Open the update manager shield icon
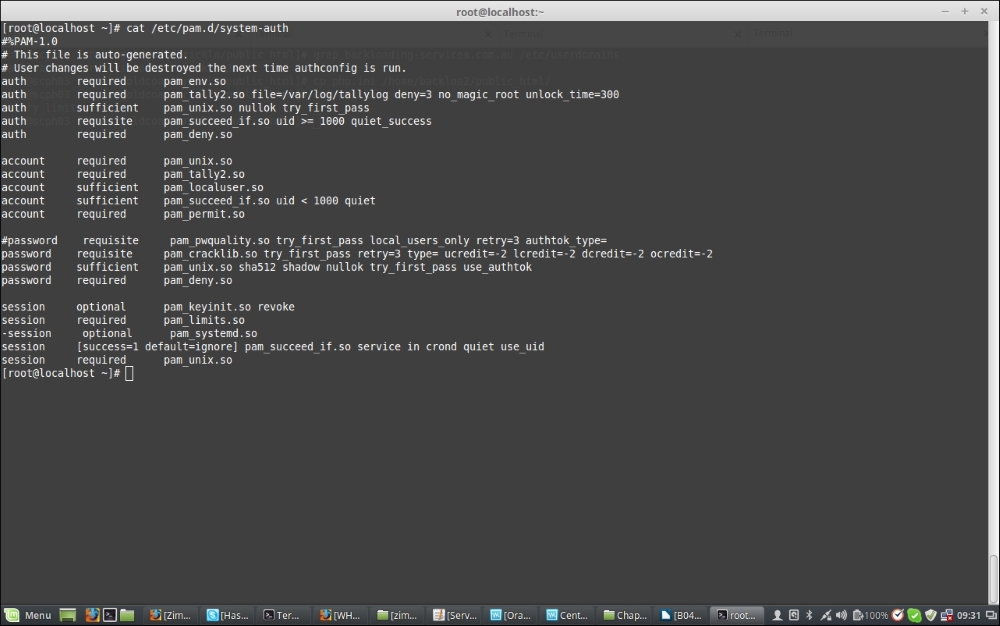The image size is (1000, 626). [930, 615]
